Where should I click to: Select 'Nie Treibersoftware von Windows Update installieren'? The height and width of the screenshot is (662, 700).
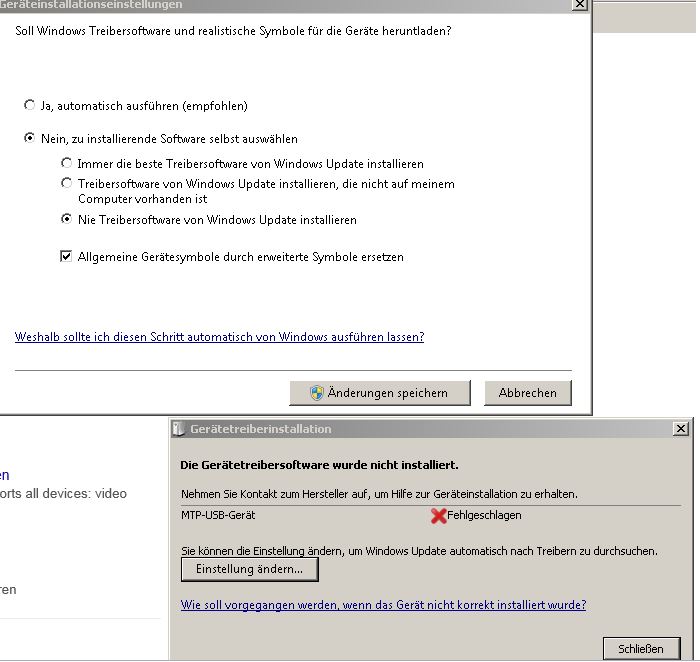pos(67,219)
